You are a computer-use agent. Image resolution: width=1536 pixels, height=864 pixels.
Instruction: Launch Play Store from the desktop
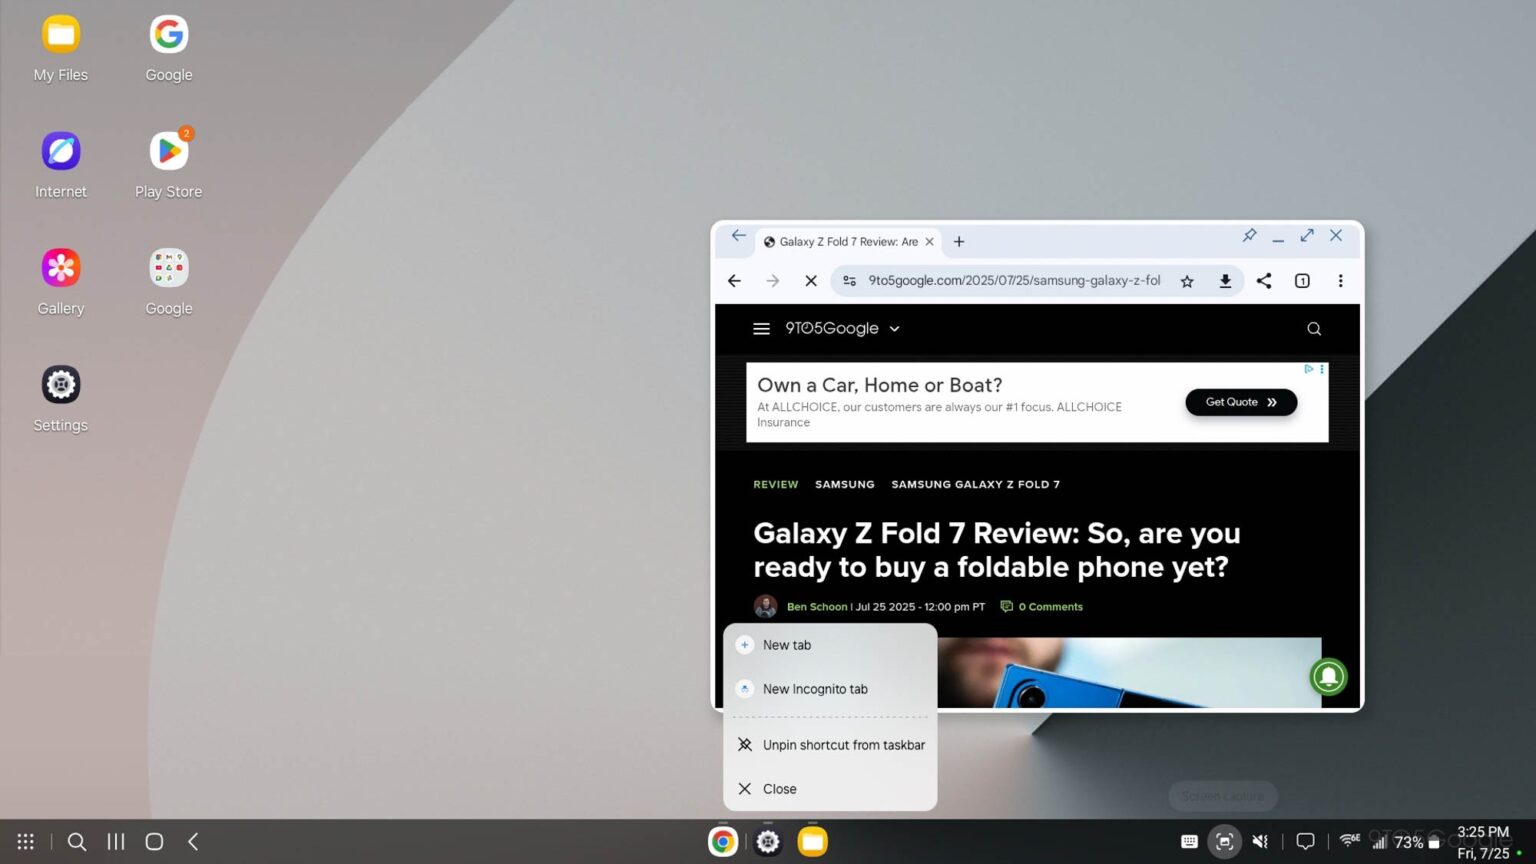[x=168, y=152]
